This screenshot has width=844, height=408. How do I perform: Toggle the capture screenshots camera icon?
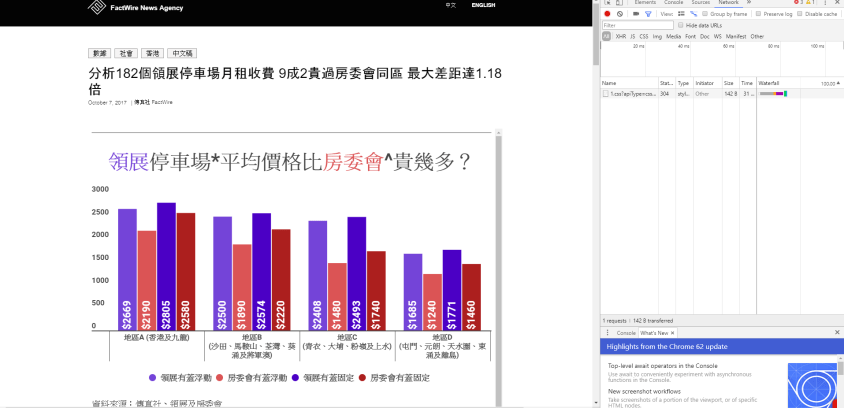(x=634, y=14)
